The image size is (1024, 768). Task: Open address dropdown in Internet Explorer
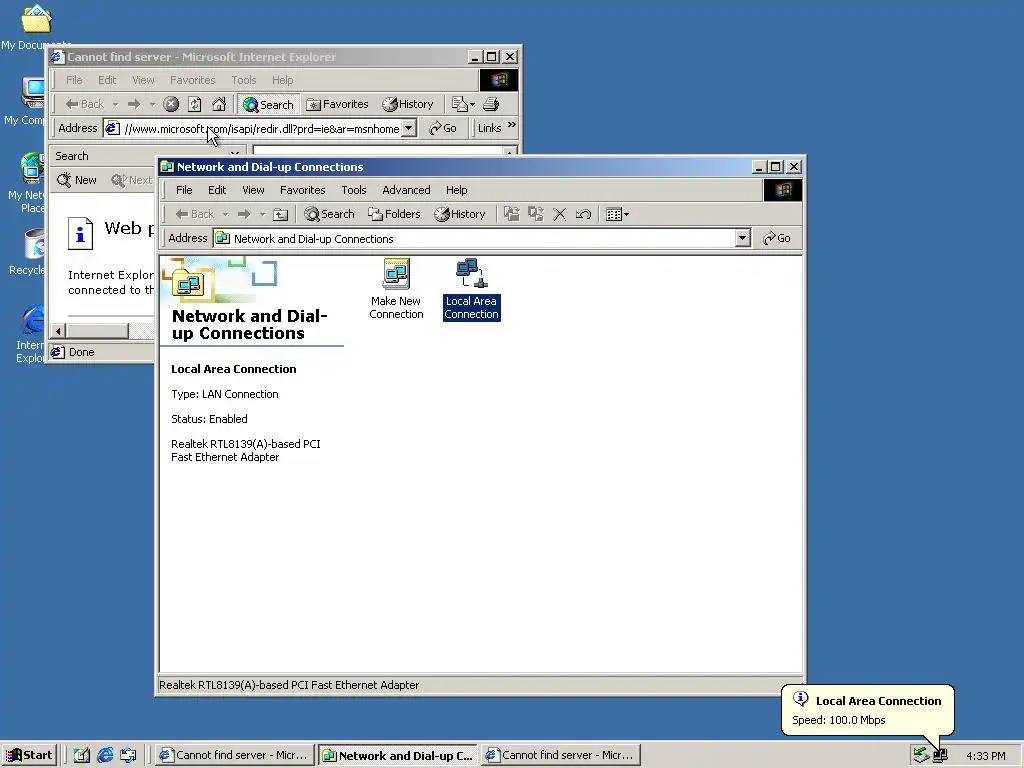point(409,128)
